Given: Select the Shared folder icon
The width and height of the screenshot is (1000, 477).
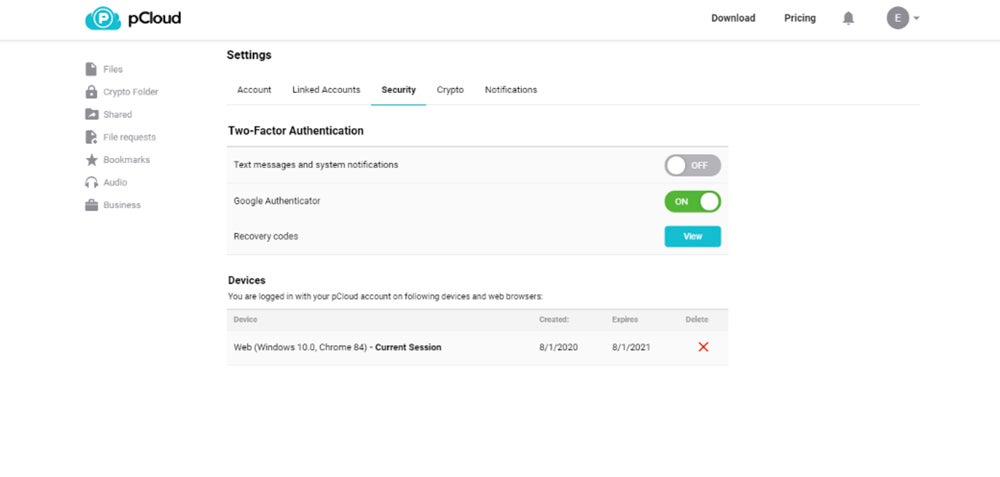Looking at the screenshot, I should [x=92, y=114].
